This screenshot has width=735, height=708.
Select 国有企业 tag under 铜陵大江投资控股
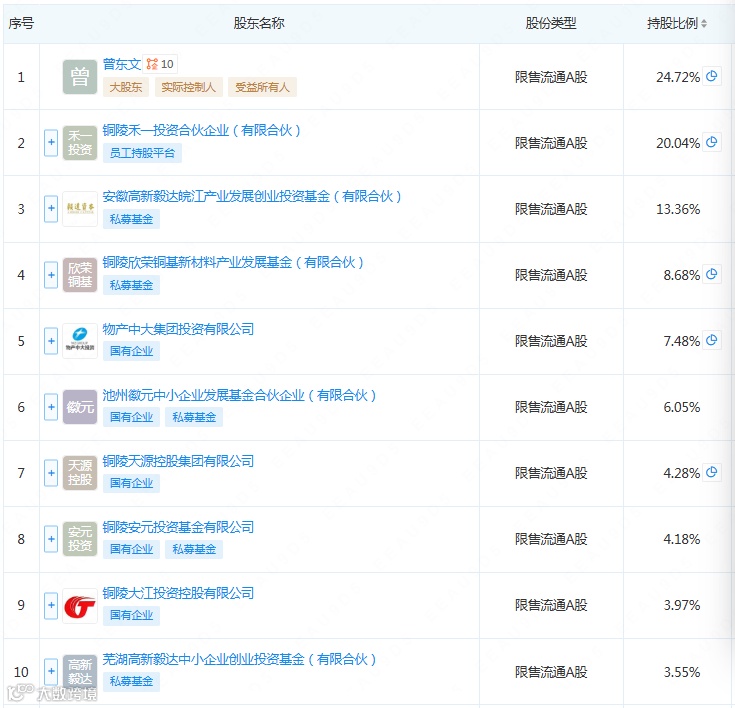pos(131,615)
